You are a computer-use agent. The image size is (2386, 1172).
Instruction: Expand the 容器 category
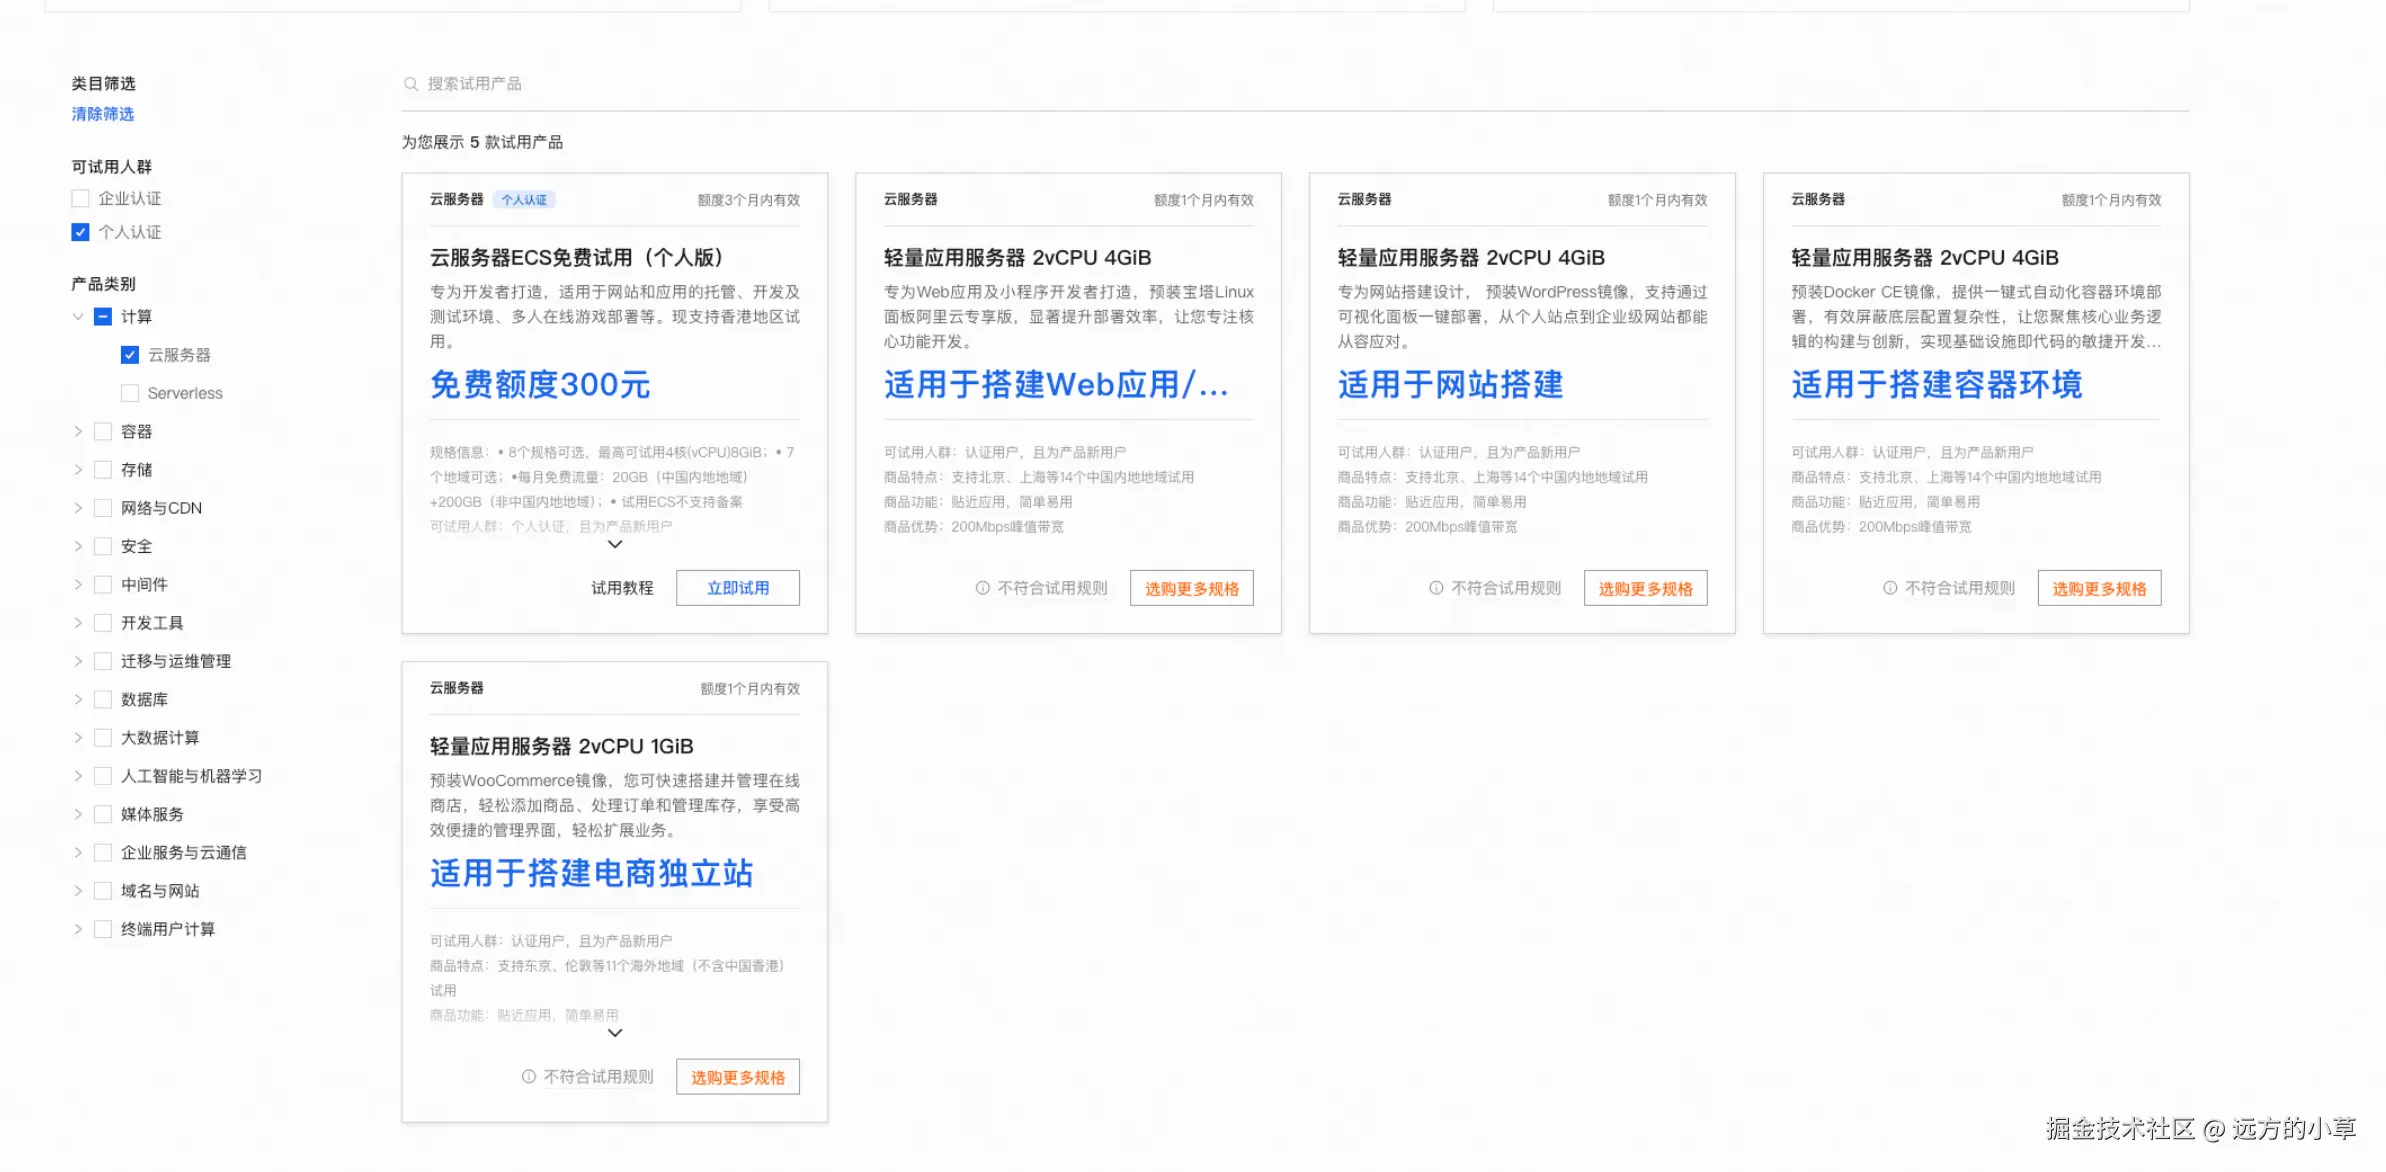pos(78,432)
